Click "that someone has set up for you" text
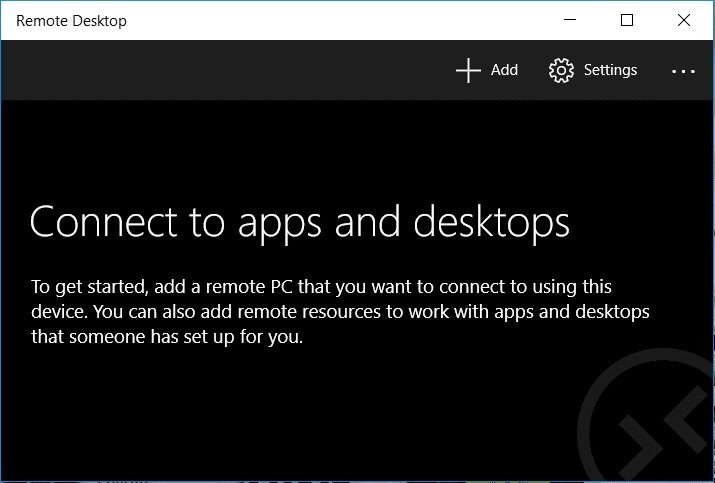 coord(166,337)
